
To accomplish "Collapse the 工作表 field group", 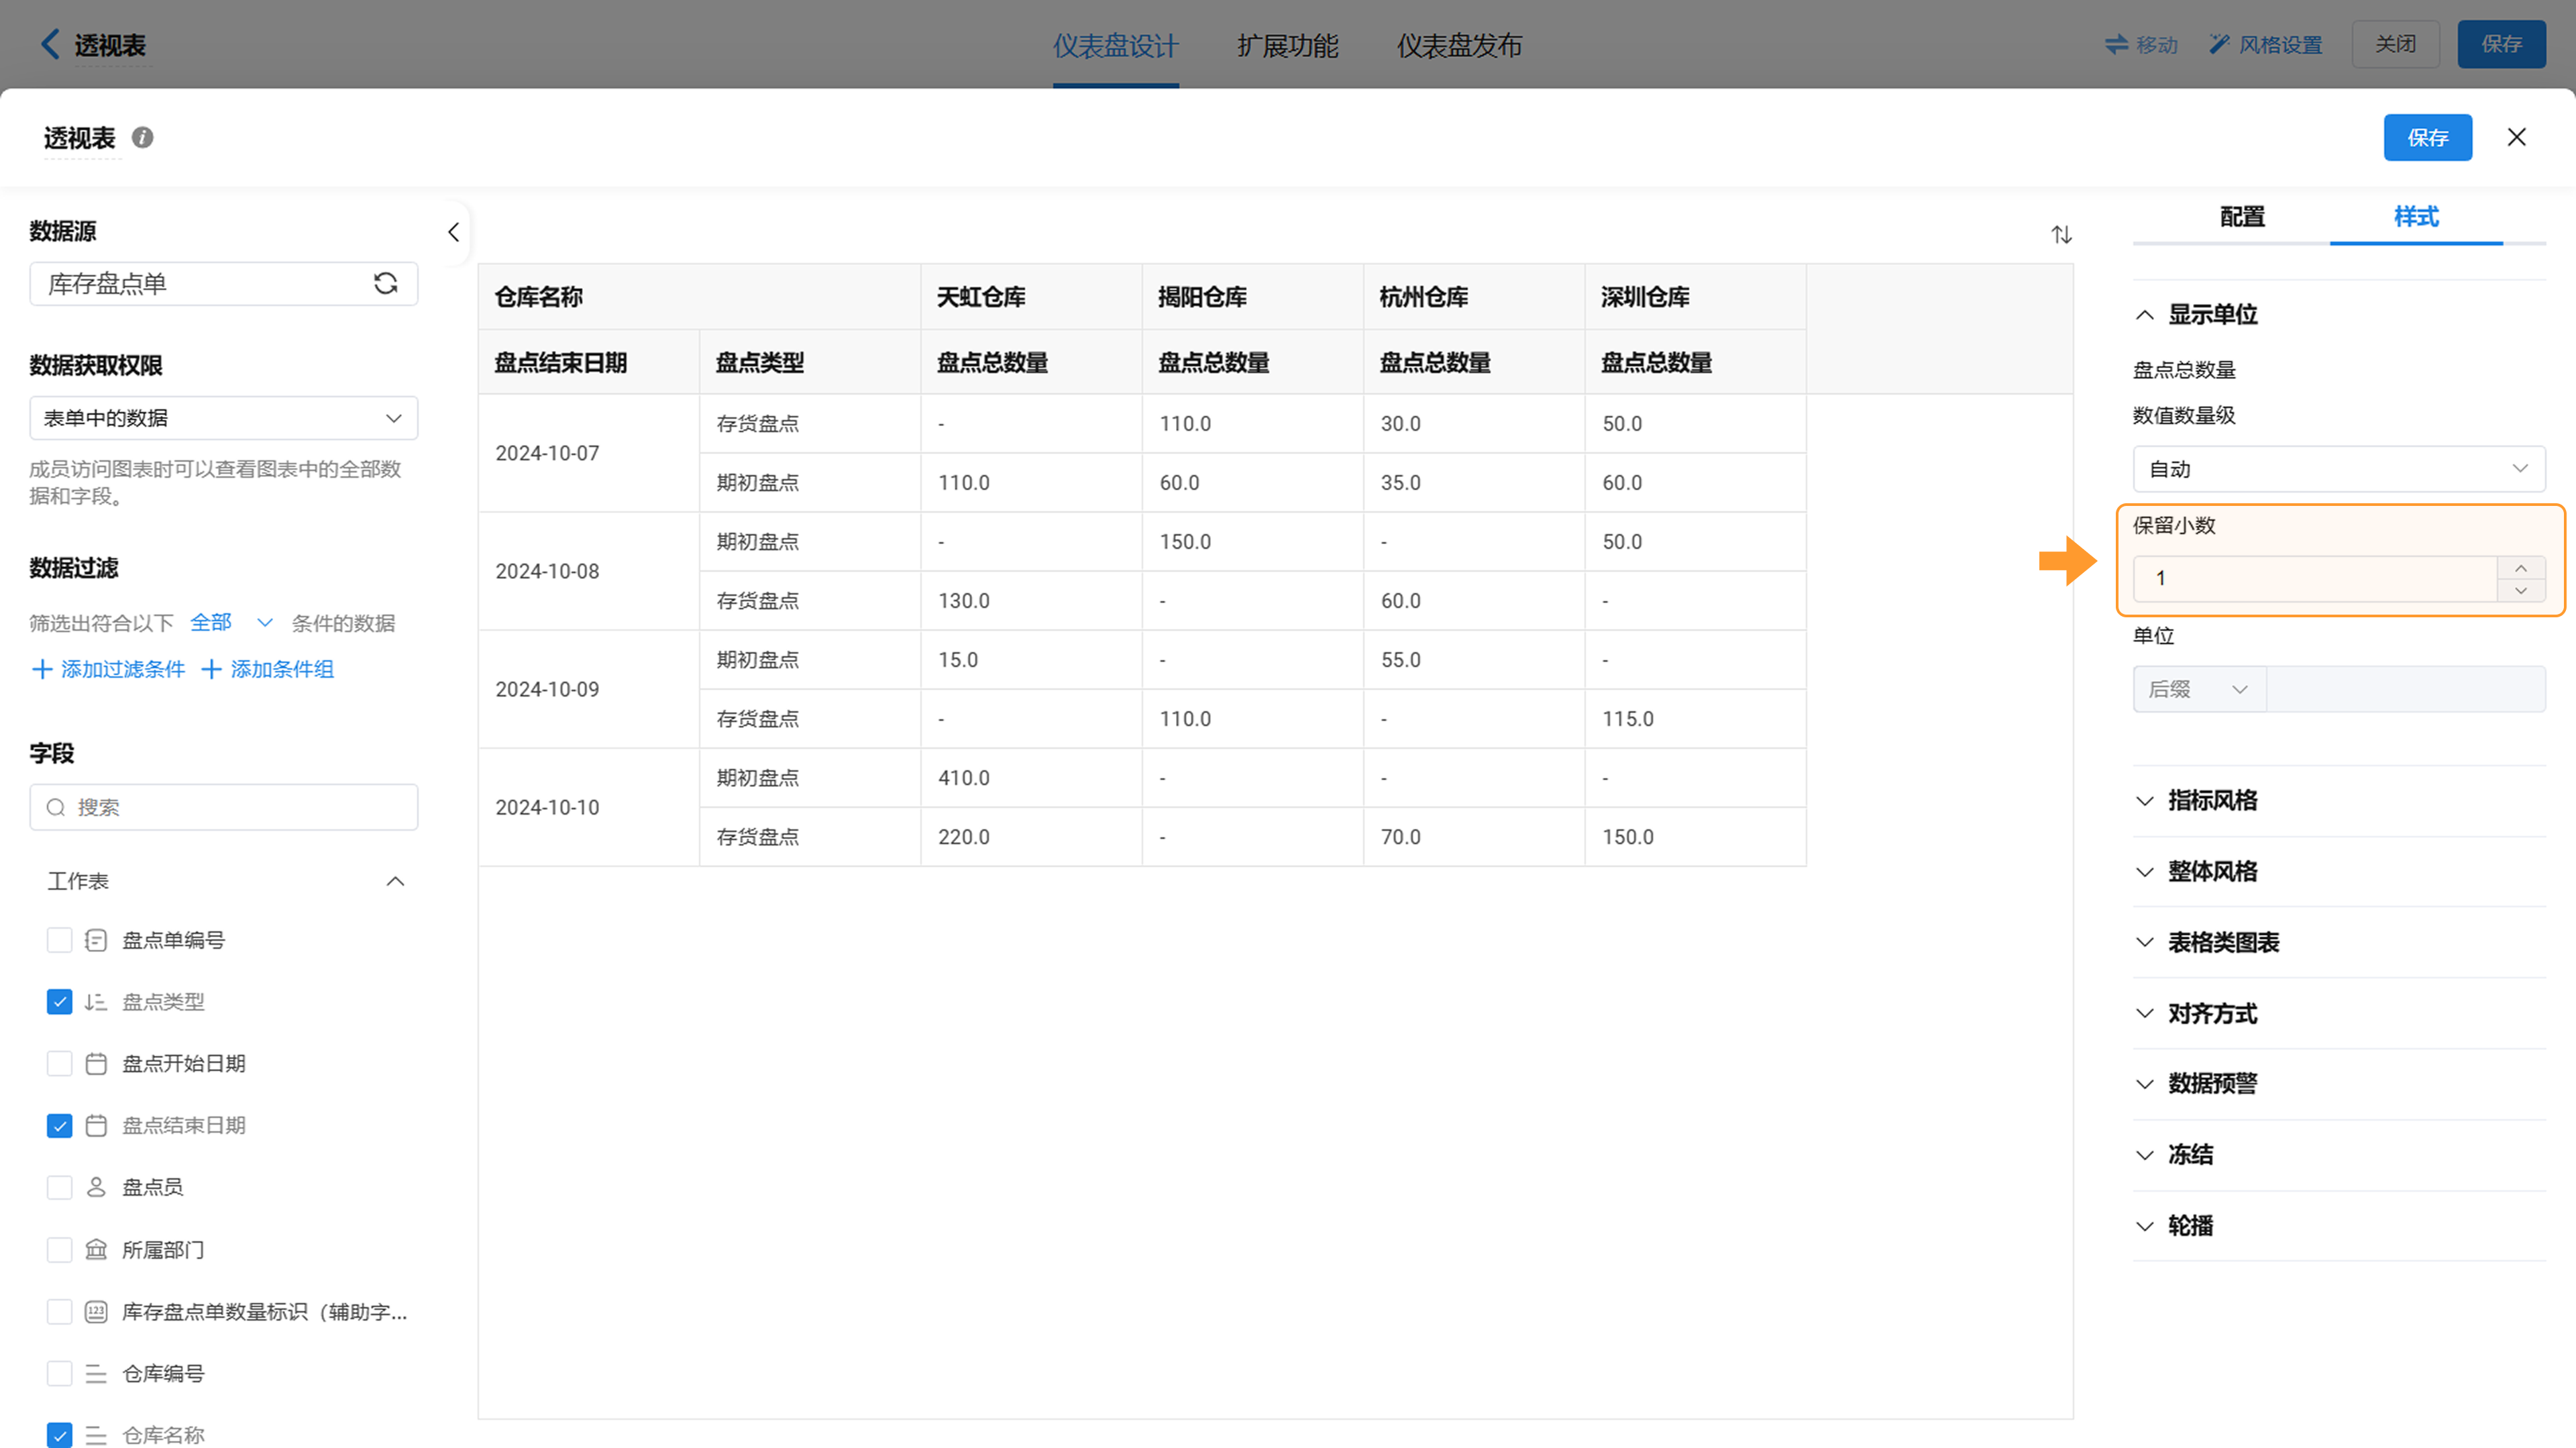I will click(395, 881).
